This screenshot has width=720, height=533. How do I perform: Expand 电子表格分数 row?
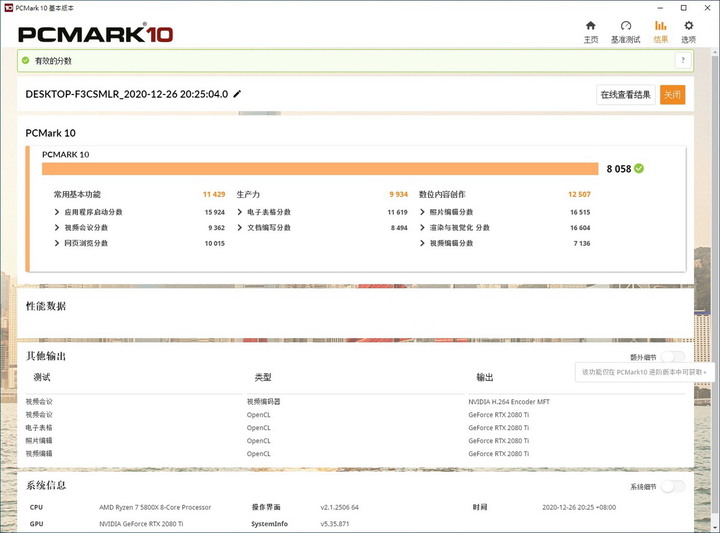click(240, 212)
